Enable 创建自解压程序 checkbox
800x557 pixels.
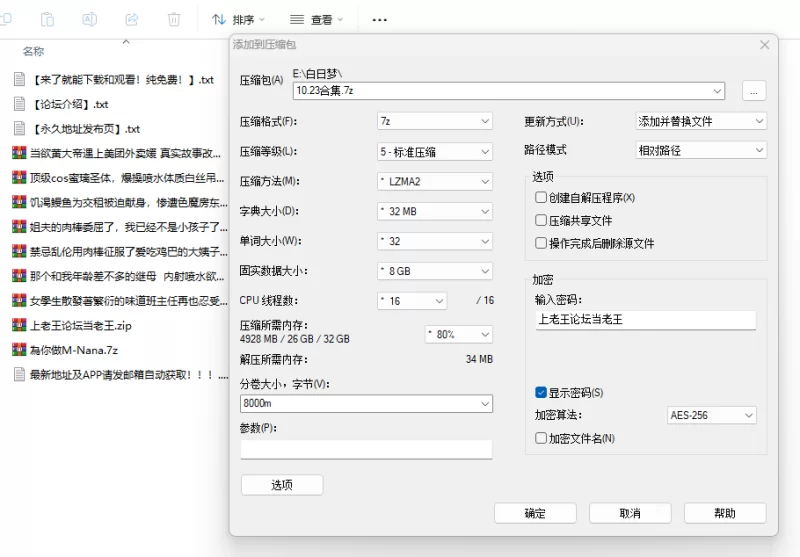pyautogui.click(x=541, y=198)
